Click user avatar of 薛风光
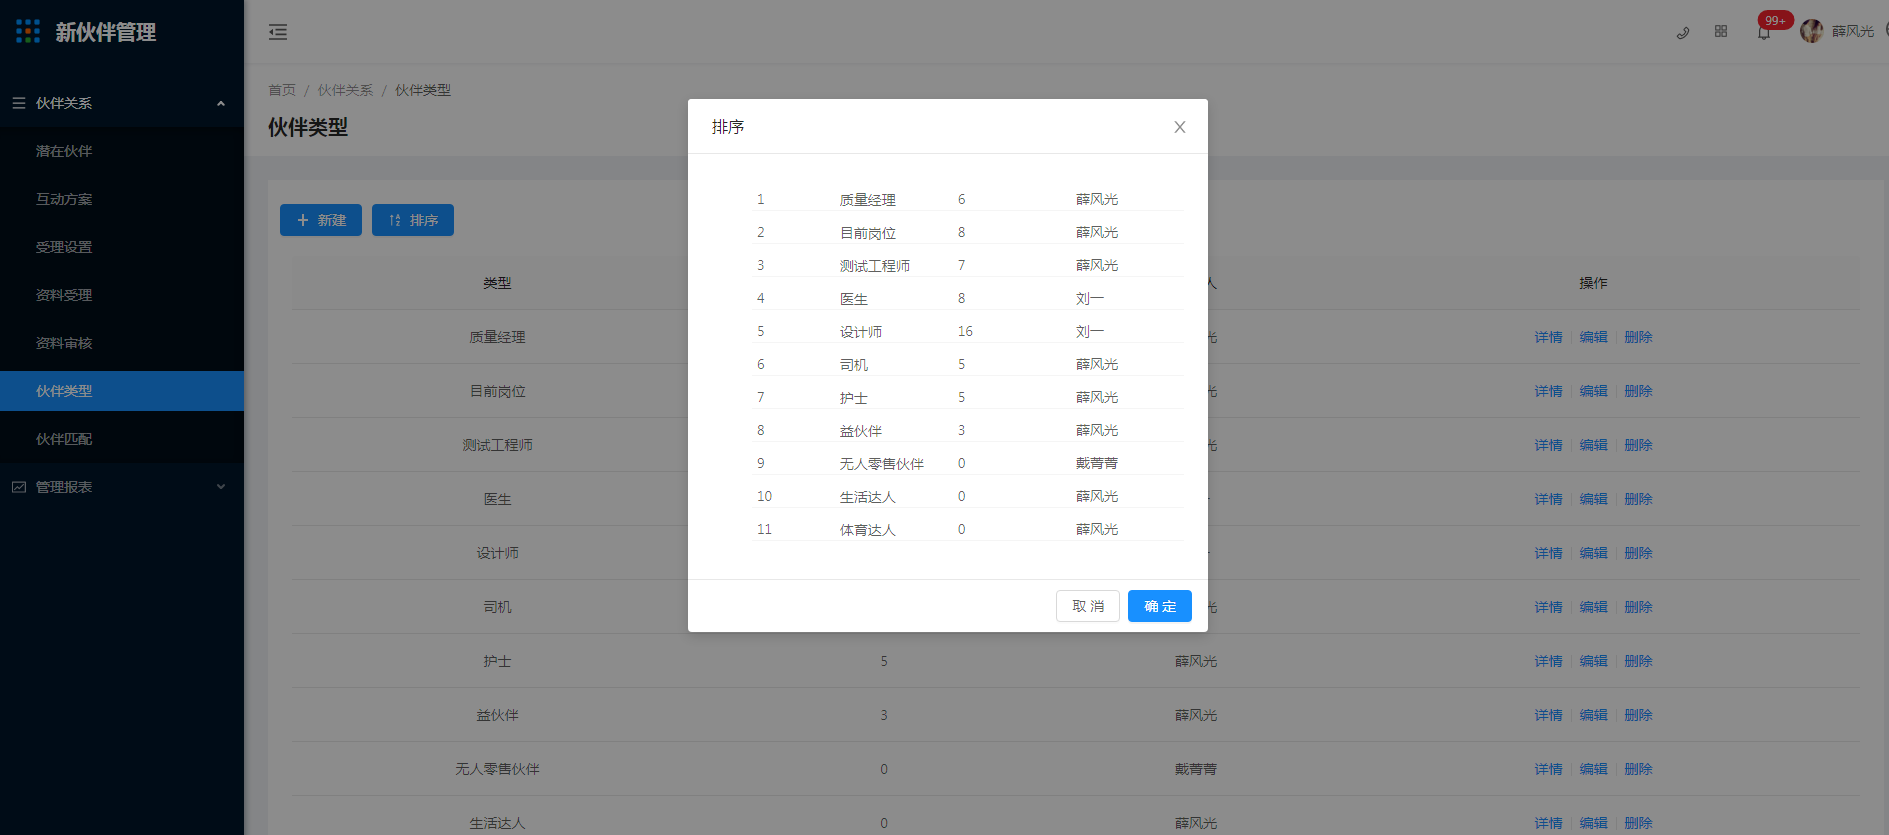 click(x=1811, y=31)
